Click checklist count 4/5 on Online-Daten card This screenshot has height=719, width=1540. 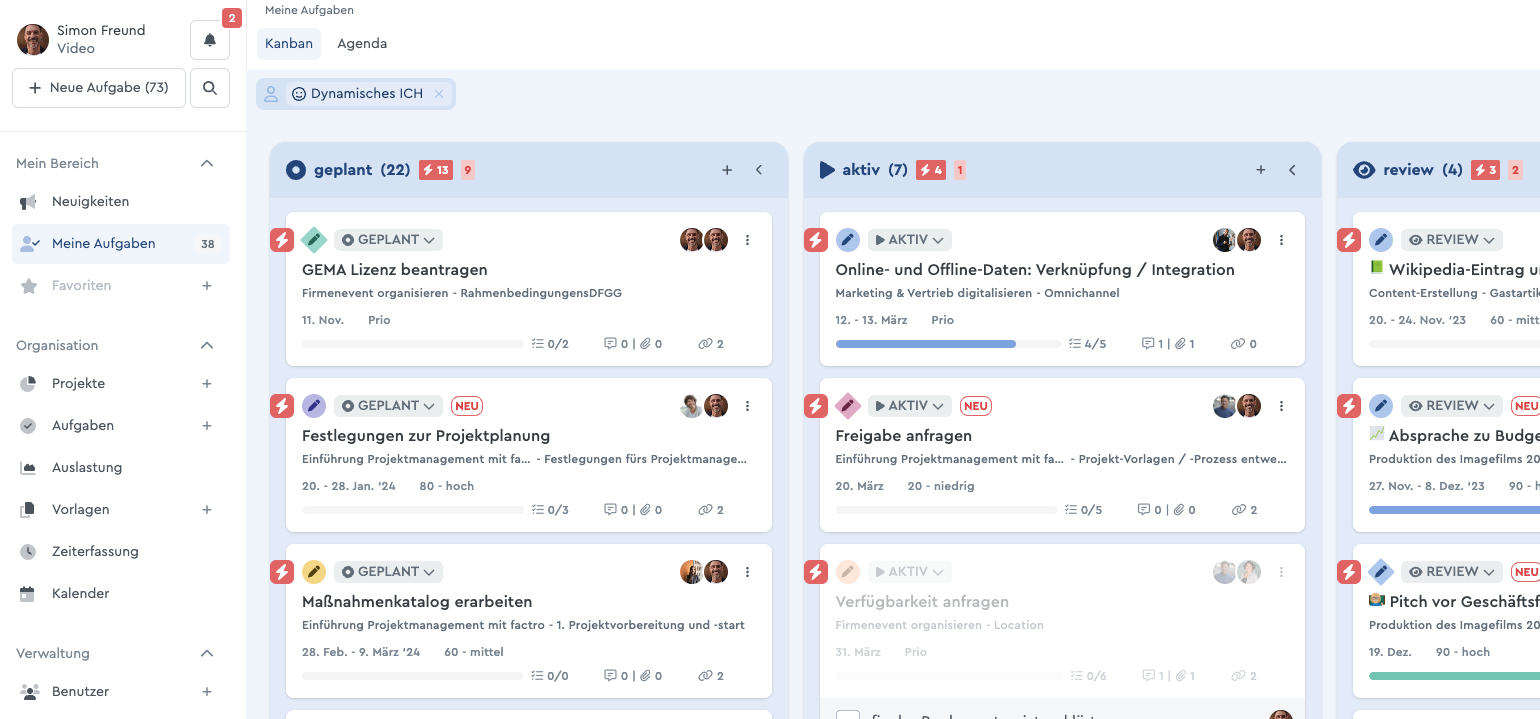[1088, 344]
